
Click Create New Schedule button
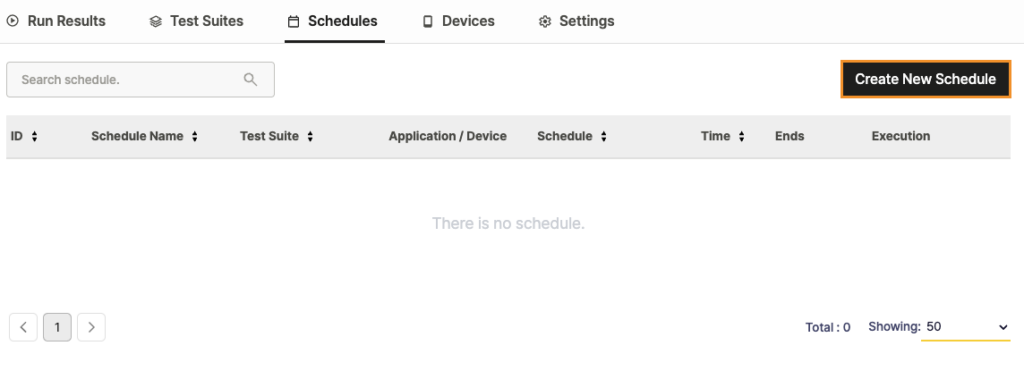point(925,79)
